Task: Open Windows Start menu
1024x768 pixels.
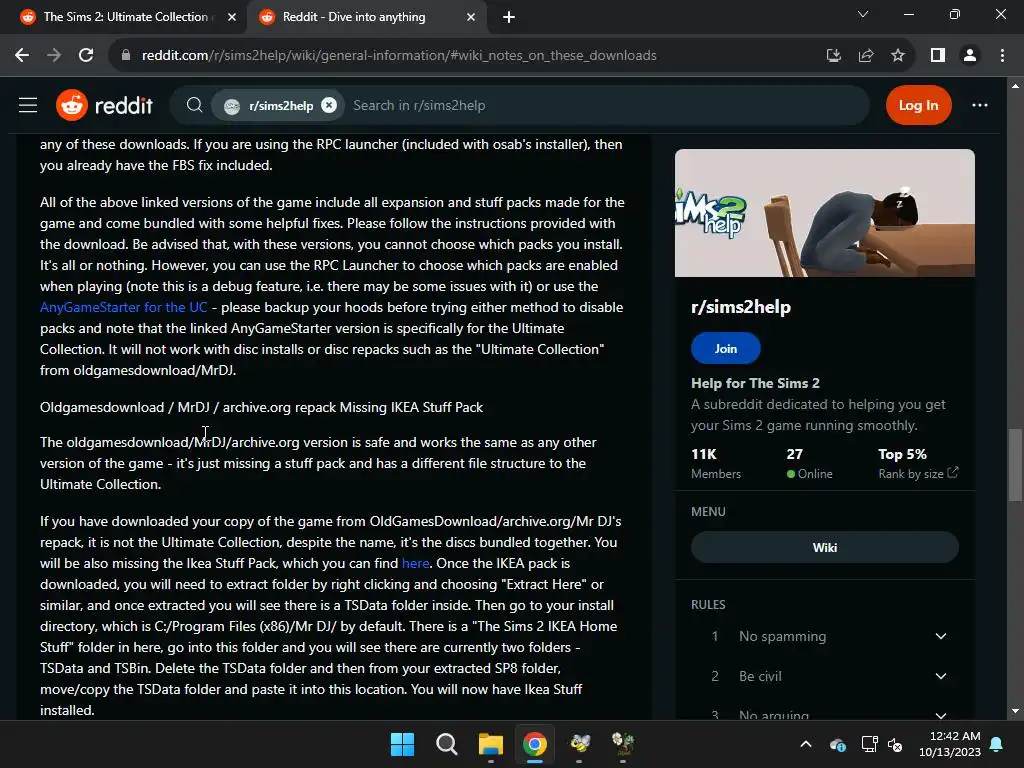Action: [x=402, y=744]
